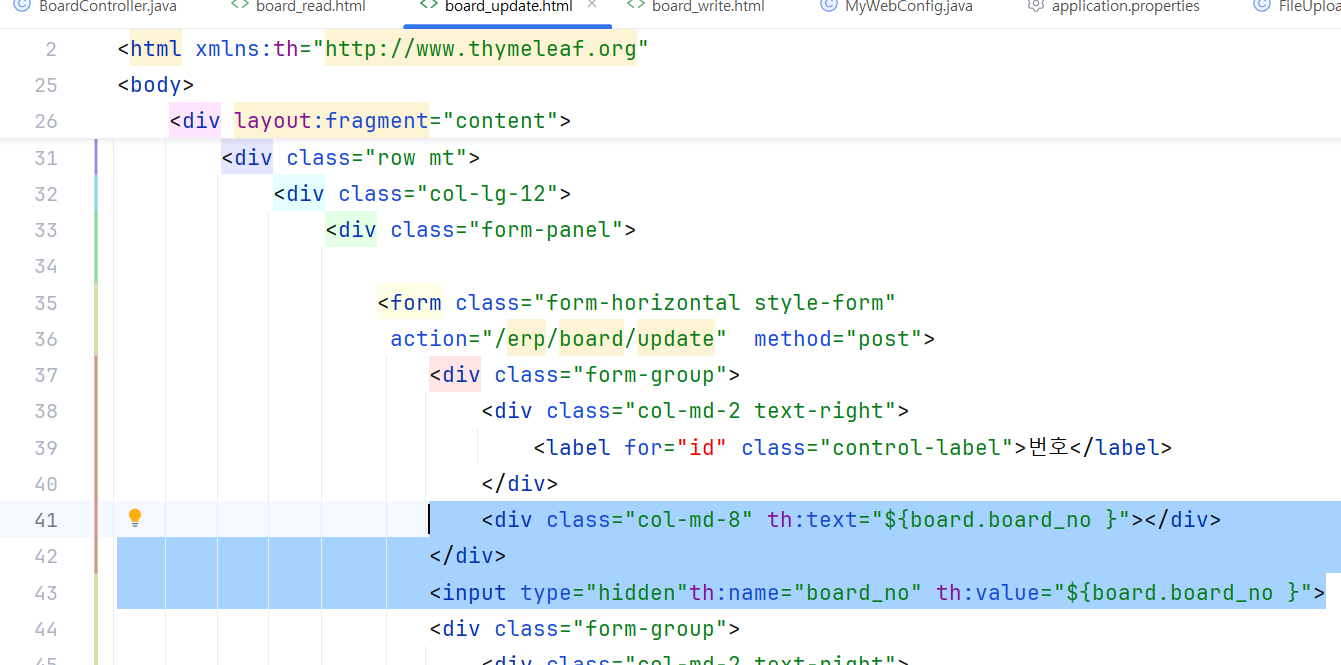Click line number 31 in the gutter
This screenshot has width=1341, height=665.
[x=45, y=158]
